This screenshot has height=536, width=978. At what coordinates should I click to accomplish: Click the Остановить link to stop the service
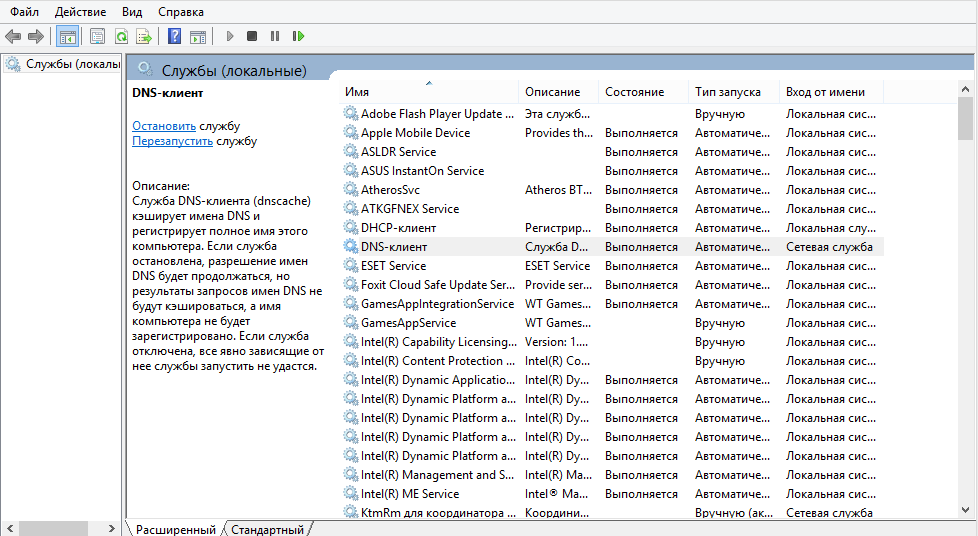point(164,126)
